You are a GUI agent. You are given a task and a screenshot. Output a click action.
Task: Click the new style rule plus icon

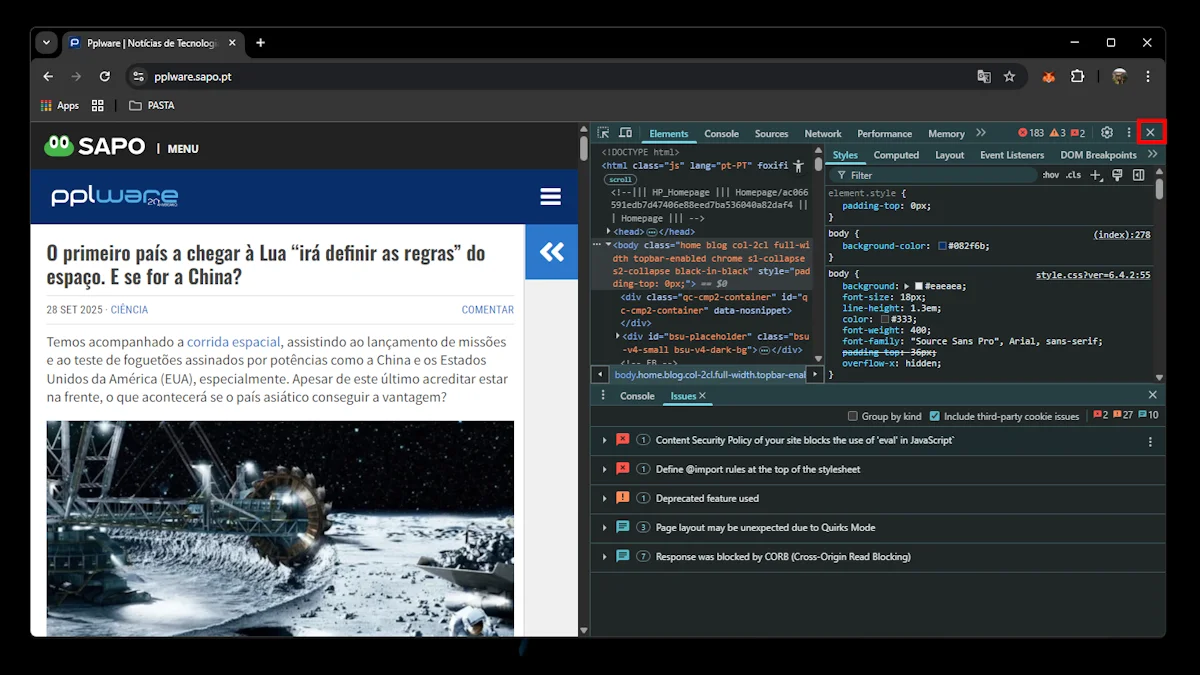point(1095,175)
